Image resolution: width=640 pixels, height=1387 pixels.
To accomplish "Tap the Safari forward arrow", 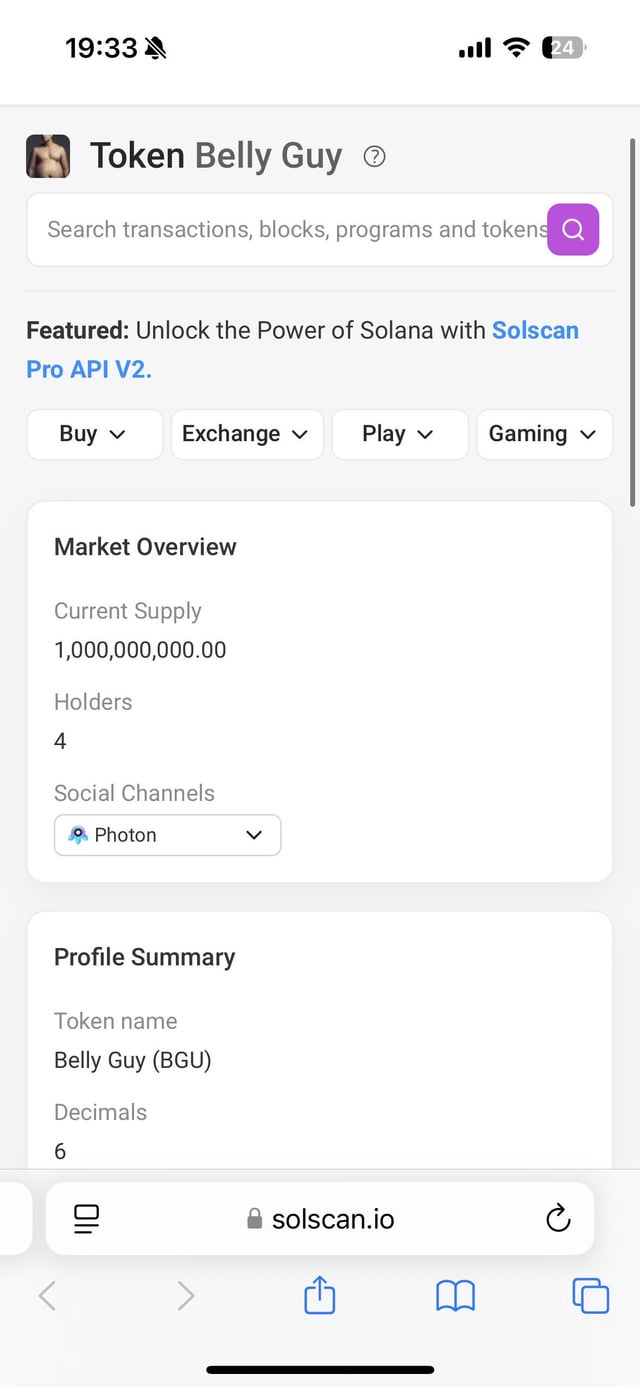I will 185,1296.
